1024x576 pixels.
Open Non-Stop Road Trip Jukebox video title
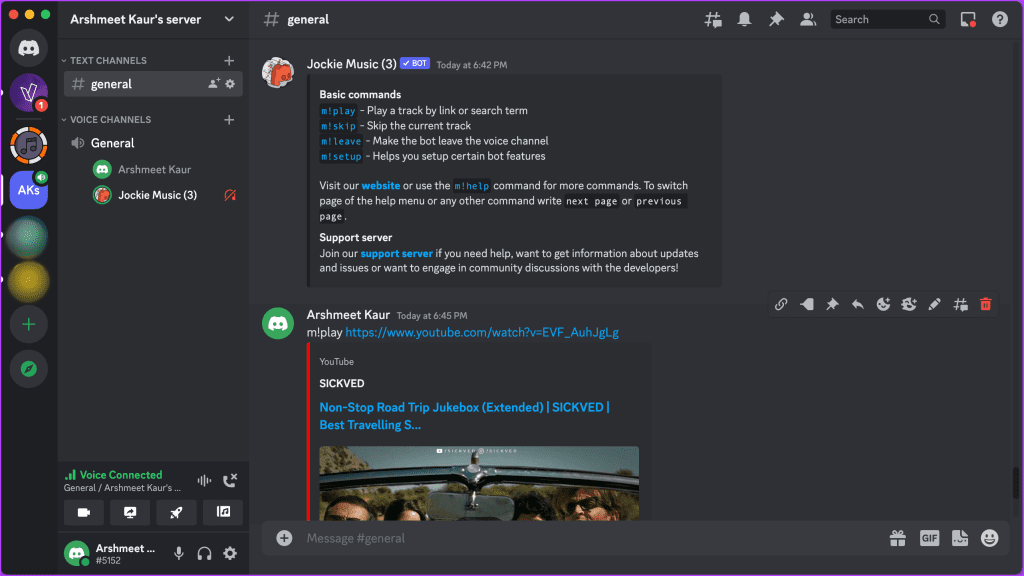(x=464, y=416)
